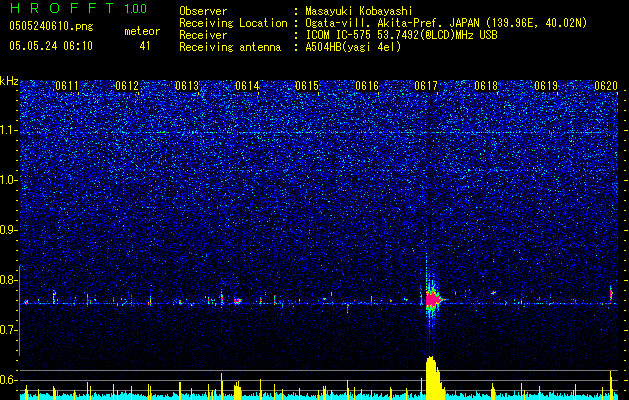Screen dimensions: 629x400
Task: Click the 0612 time marker
Action: (127, 86)
